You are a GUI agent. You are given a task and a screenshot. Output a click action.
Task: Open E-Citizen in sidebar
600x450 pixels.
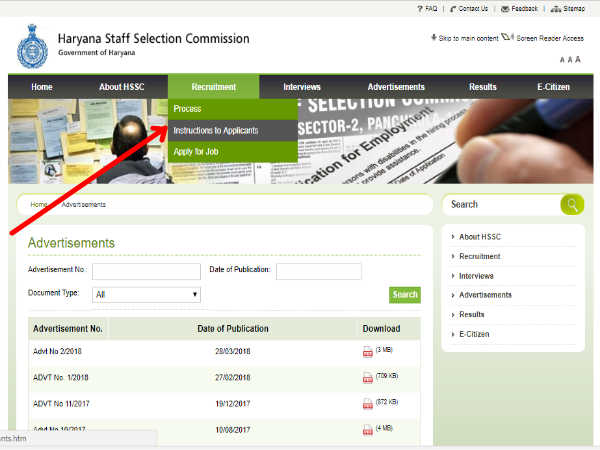[x=474, y=334]
